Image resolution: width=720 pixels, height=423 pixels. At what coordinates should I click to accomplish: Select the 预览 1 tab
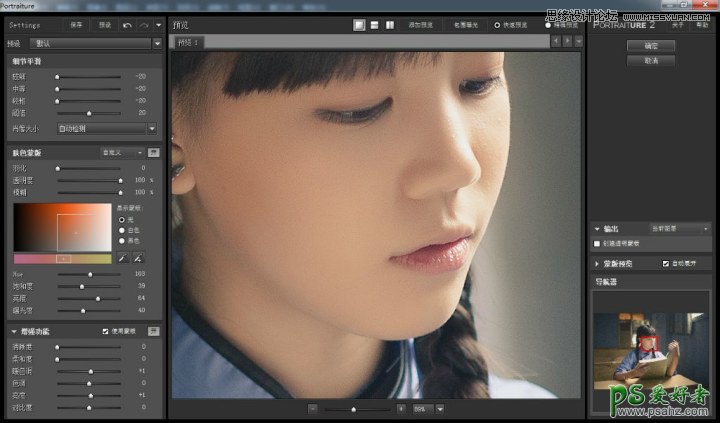click(x=188, y=42)
